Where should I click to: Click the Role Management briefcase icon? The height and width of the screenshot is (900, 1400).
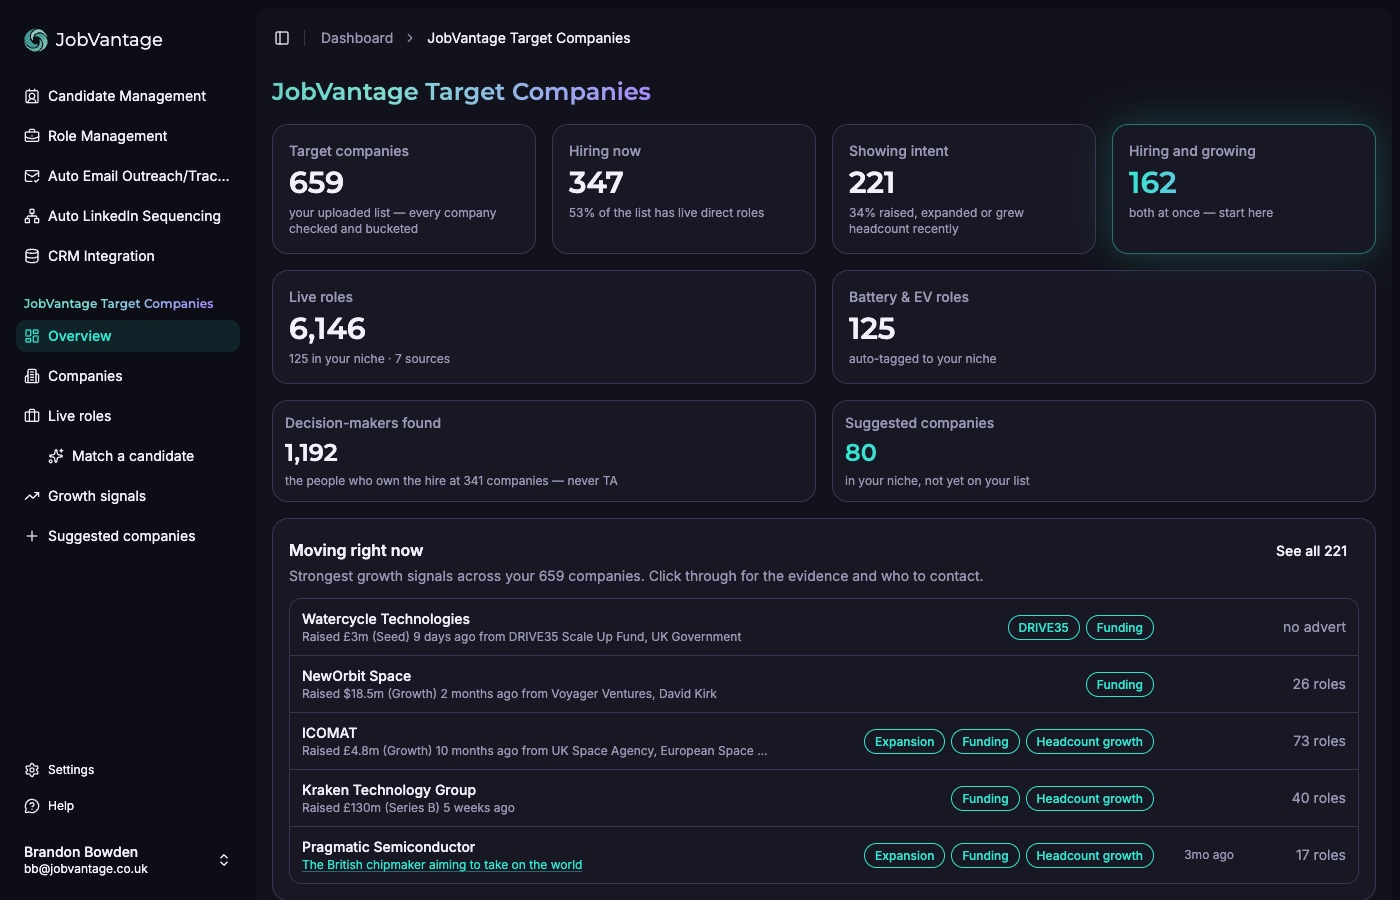coord(32,136)
